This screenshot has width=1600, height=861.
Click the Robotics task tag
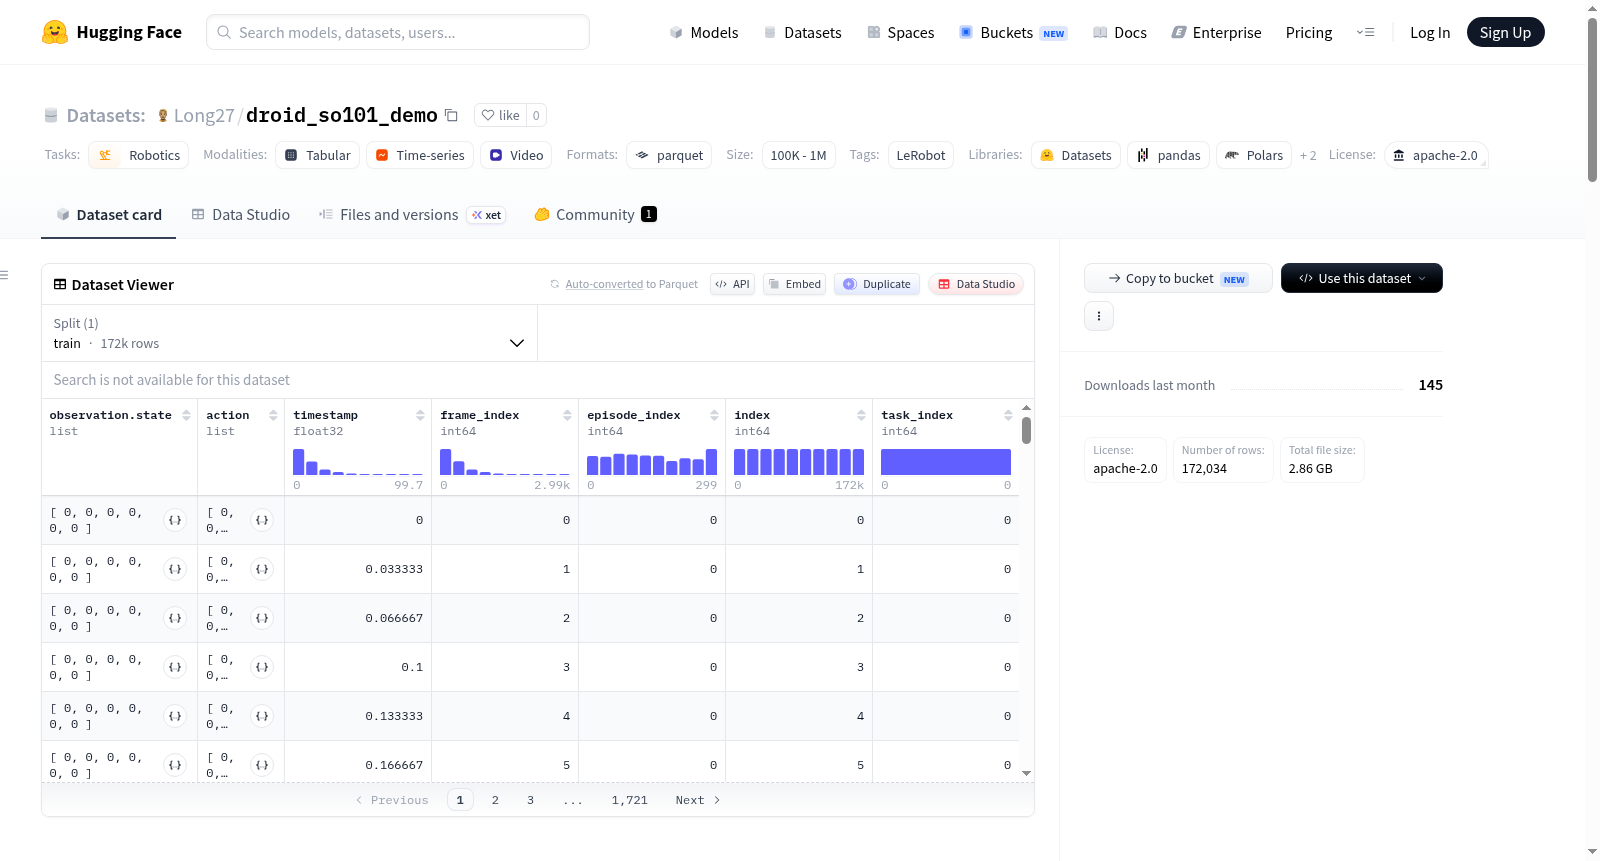(x=139, y=155)
